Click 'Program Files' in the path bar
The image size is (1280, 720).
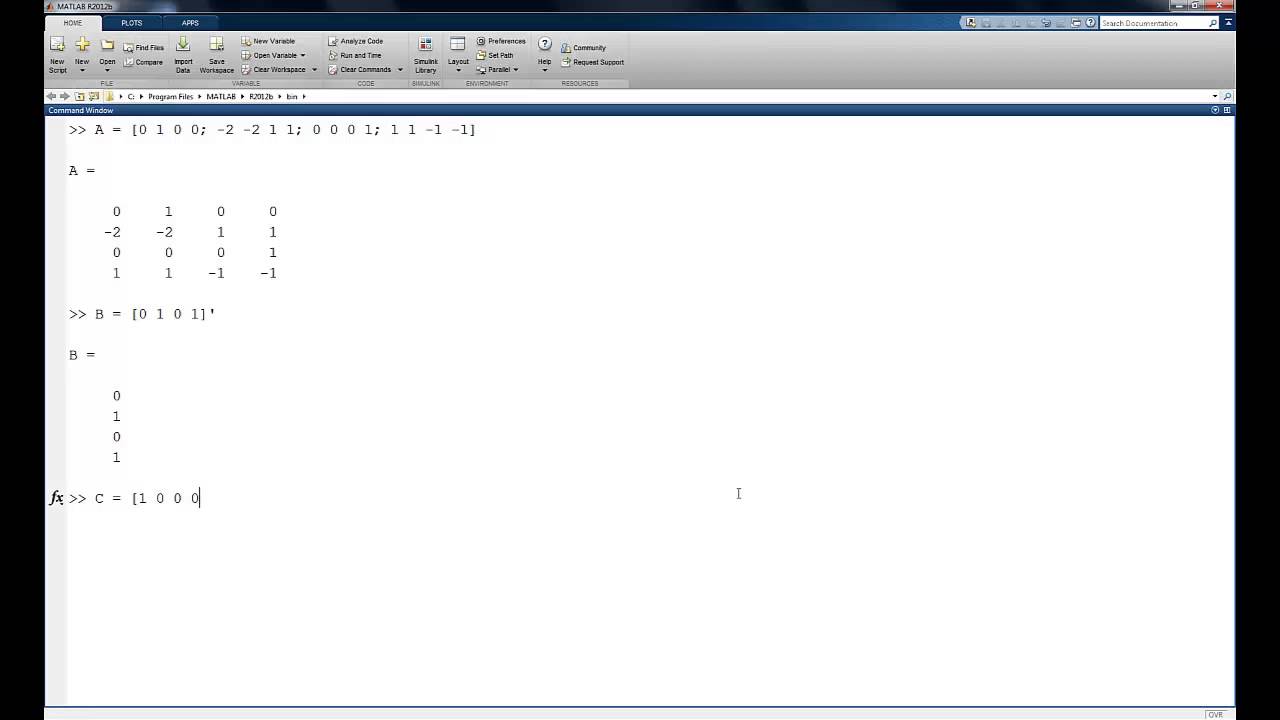click(171, 97)
